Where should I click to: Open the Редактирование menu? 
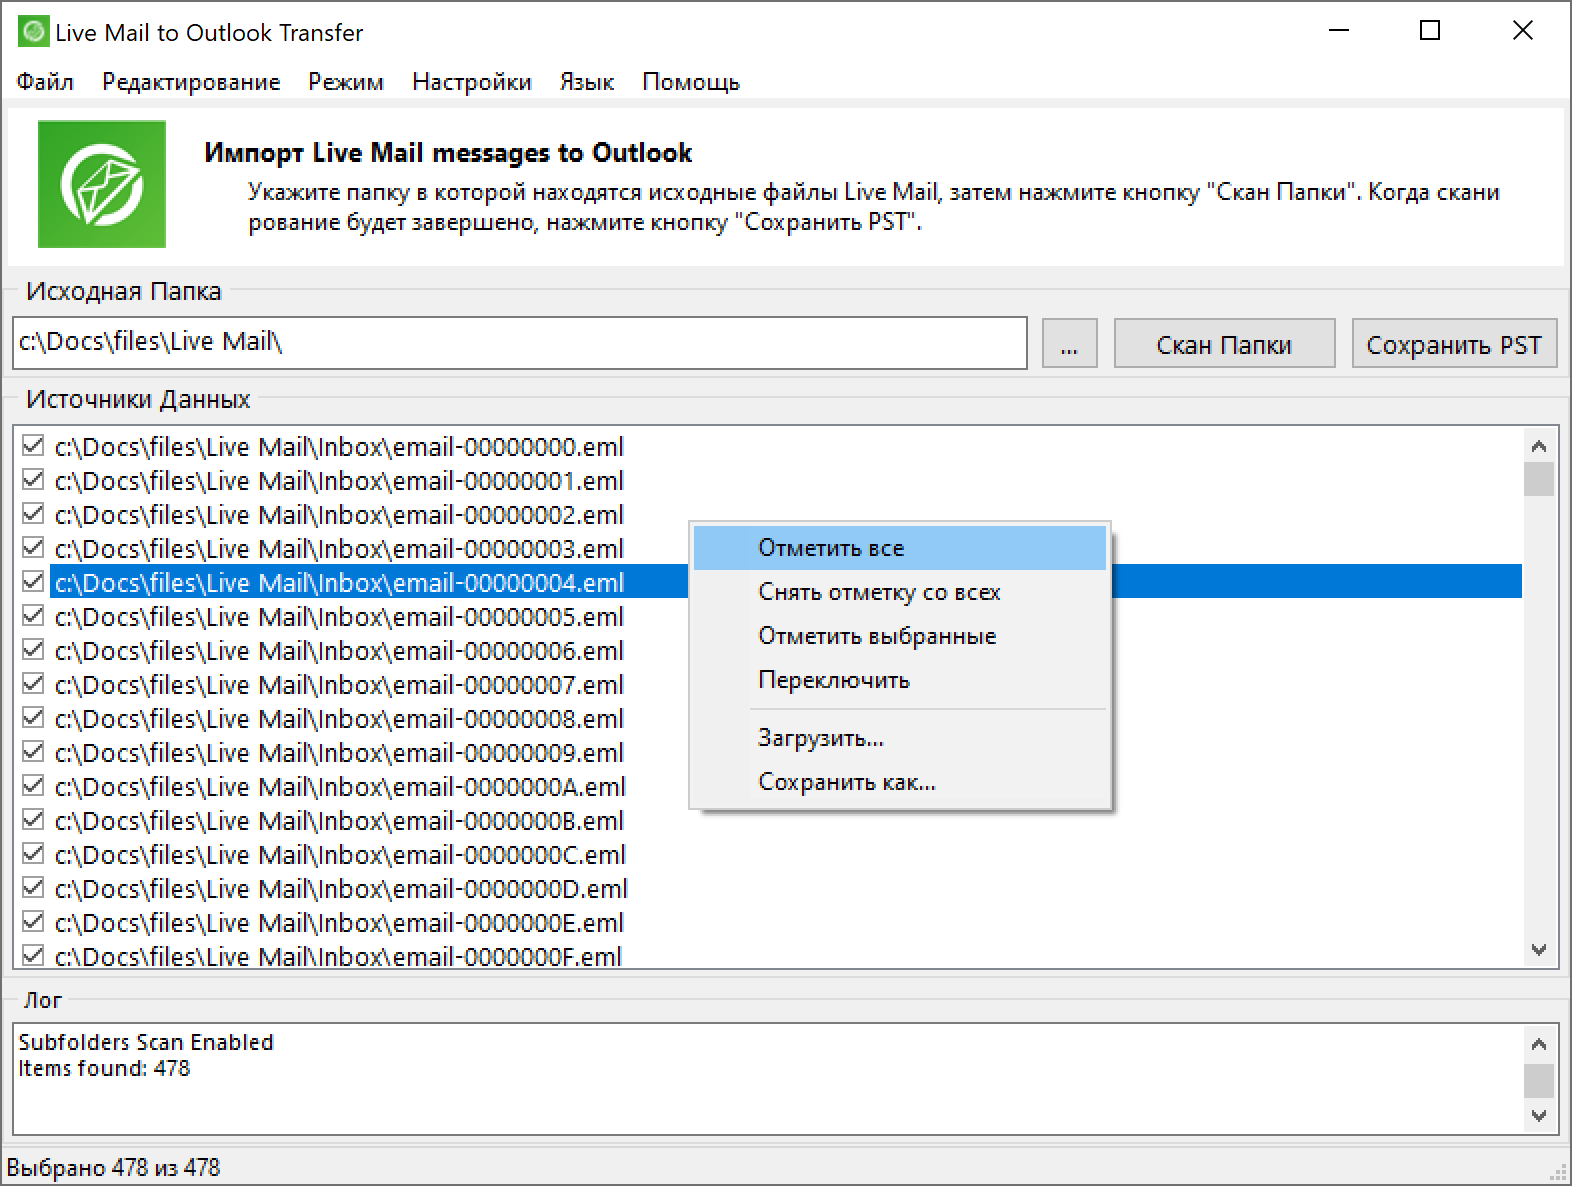[191, 82]
